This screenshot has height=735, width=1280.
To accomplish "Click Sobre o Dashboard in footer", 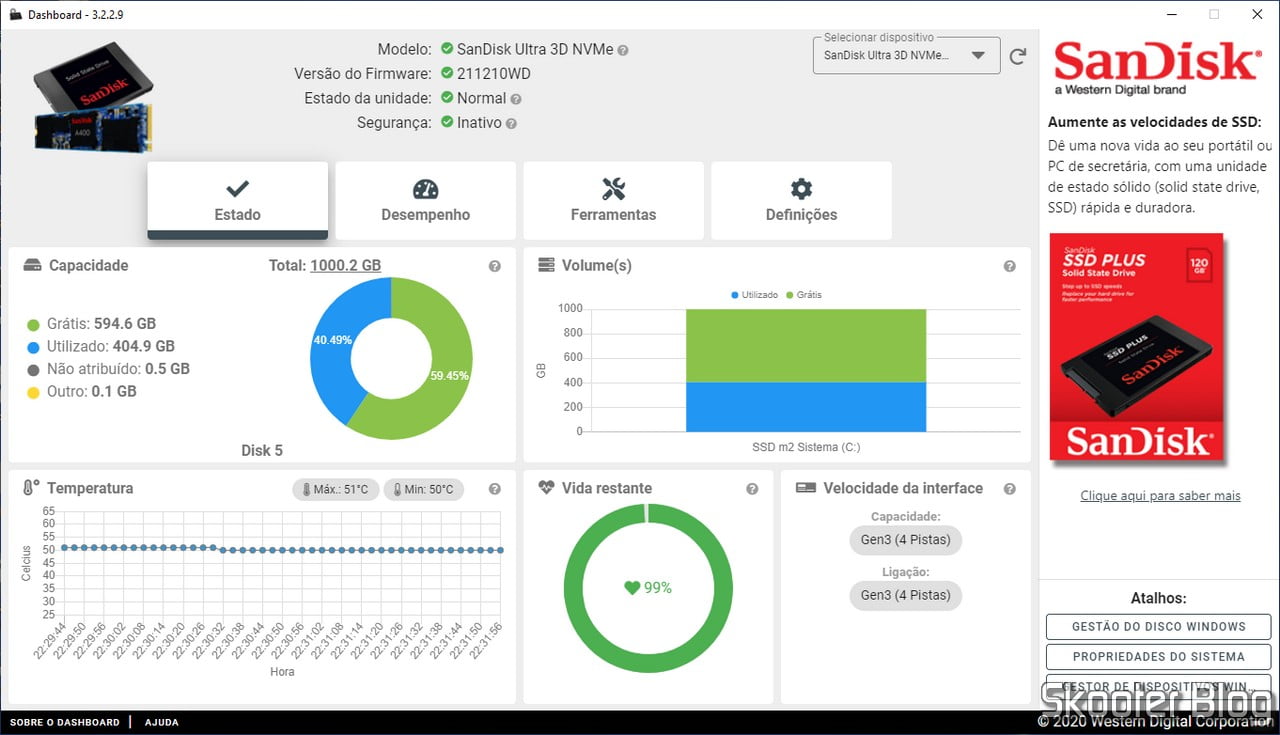I will point(65,722).
